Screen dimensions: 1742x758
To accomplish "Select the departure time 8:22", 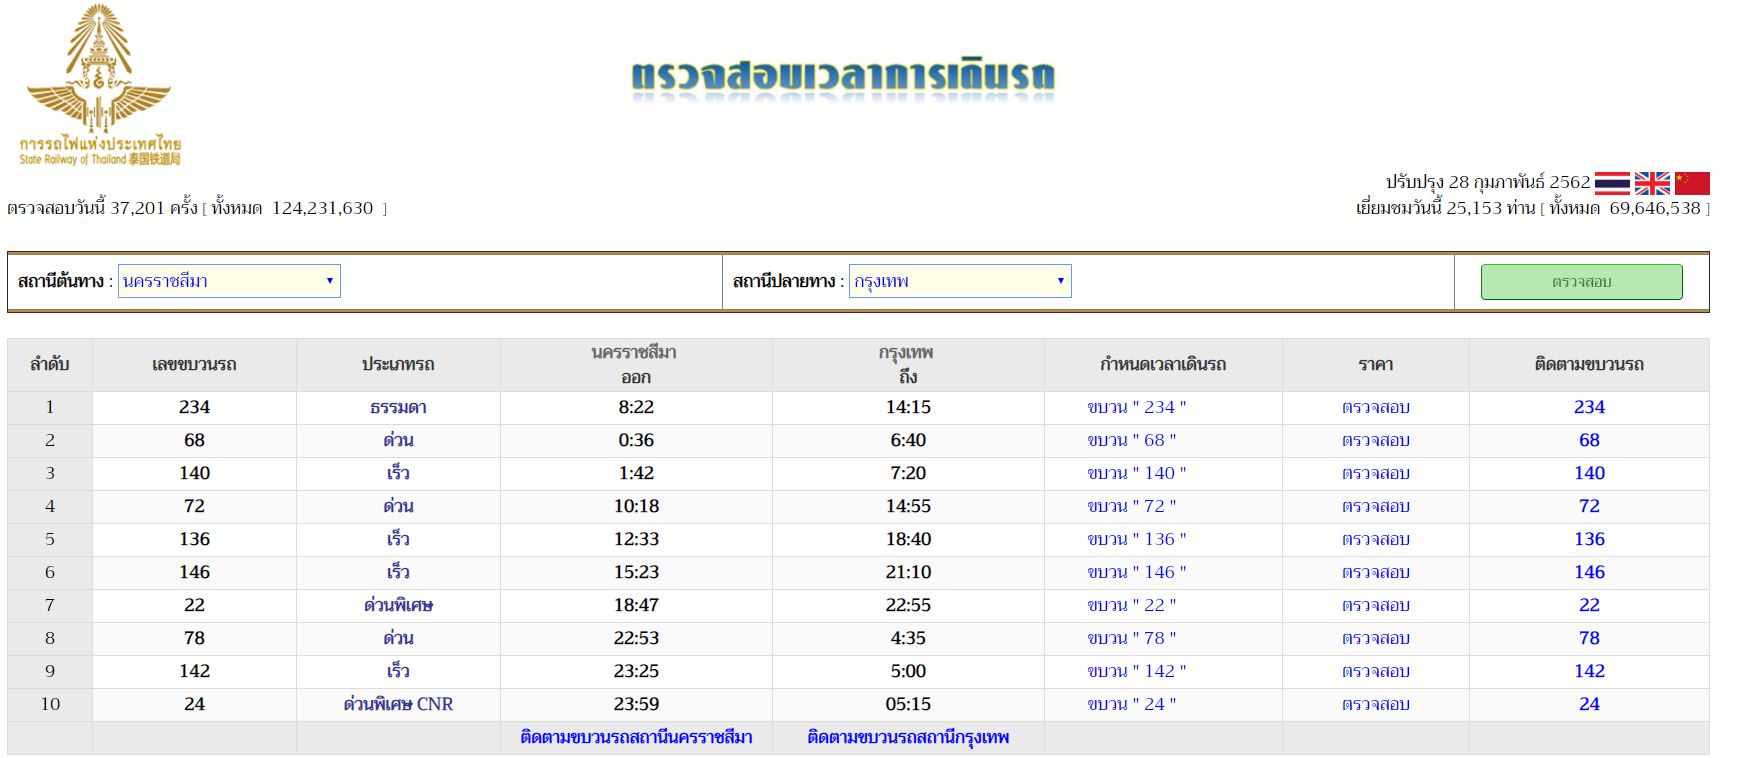I will (636, 407).
